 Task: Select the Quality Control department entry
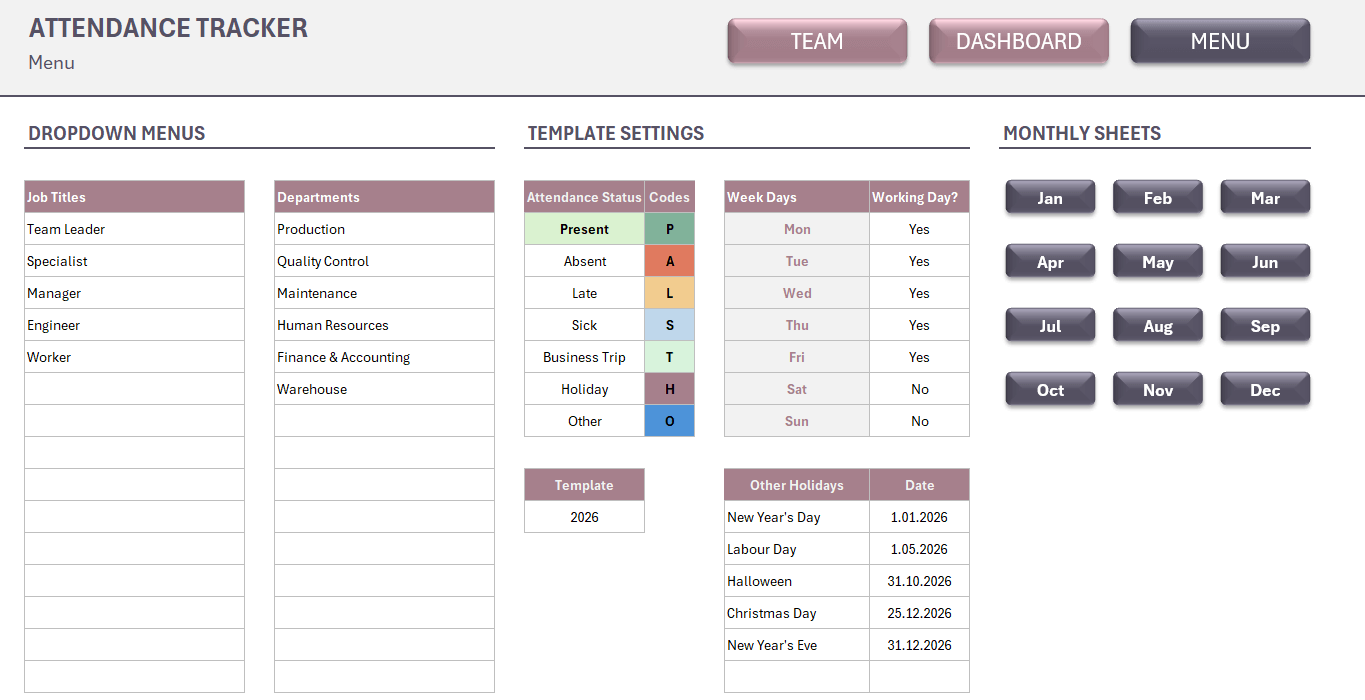tap(384, 261)
